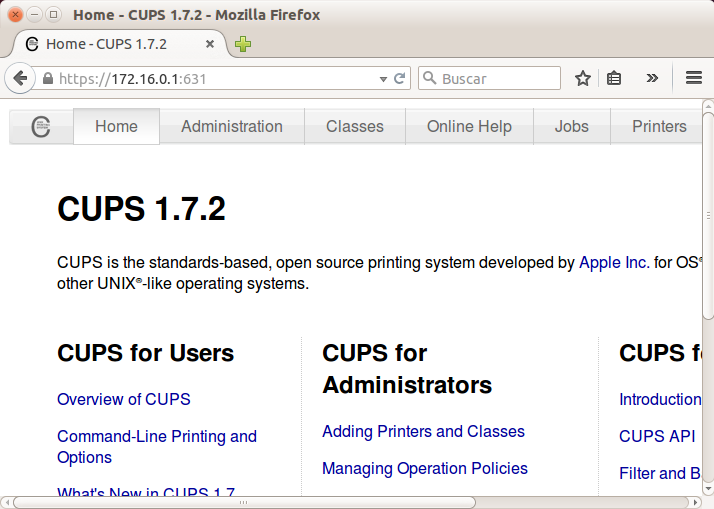
Task: Open a new tab with green plus
Action: tap(243, 44)
